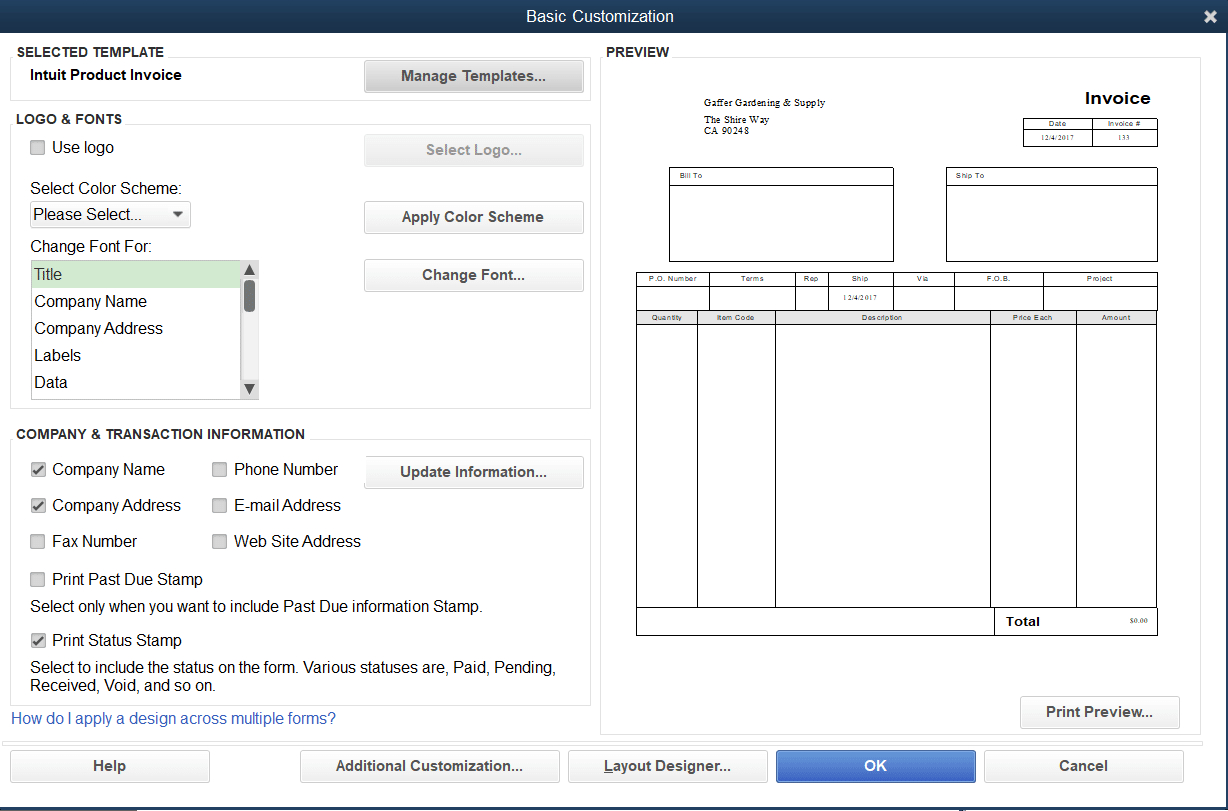Enable the Phone Number checkbox
1228x811 pixels.
coord(219,470)
